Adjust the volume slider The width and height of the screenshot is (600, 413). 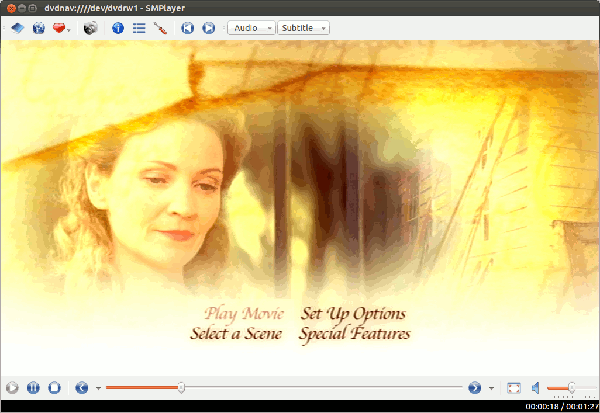coord(572,388)
